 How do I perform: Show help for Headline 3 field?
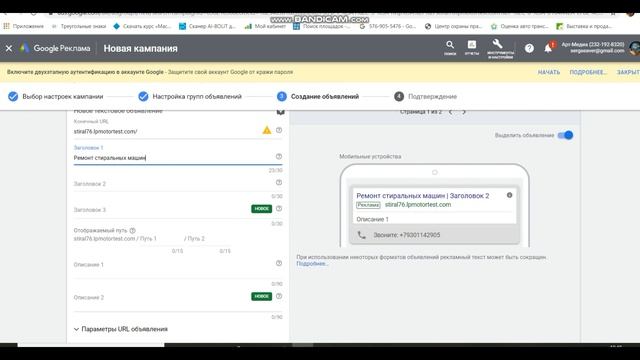click(x=279, y=209)
